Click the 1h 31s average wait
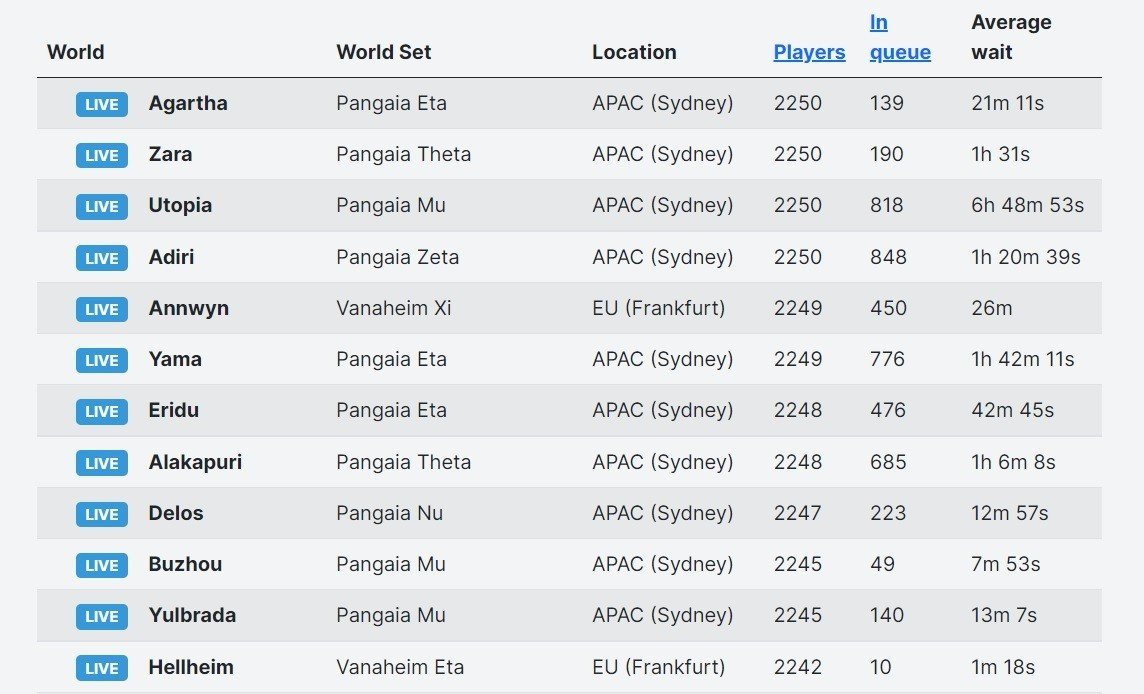This screenshot has height=694, width=1144. point(1000,155)
